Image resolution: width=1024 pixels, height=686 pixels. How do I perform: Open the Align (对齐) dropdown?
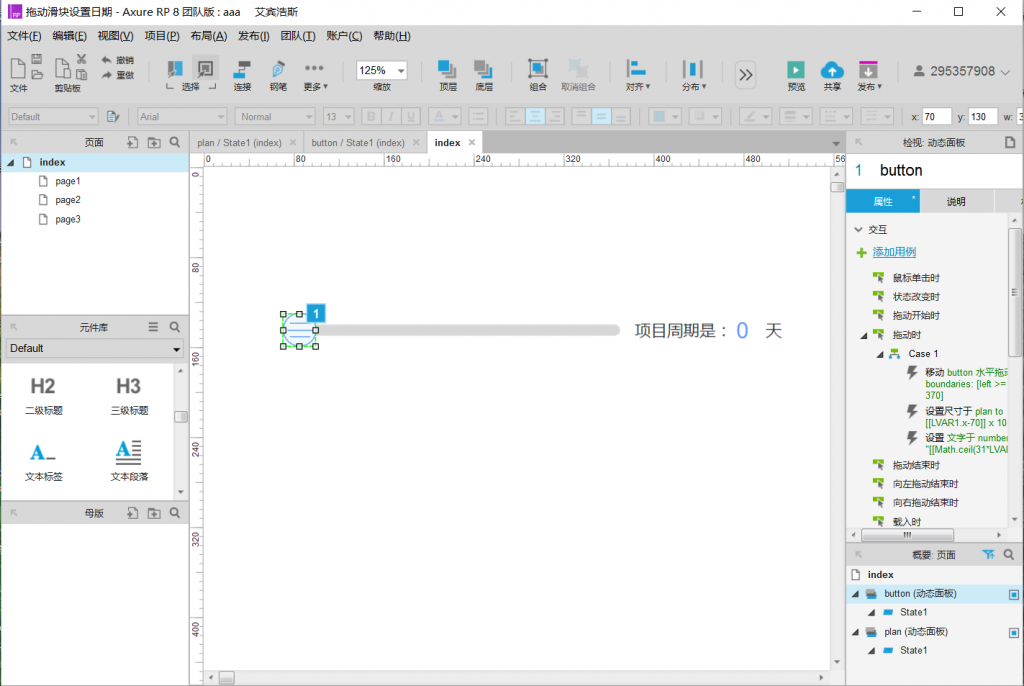point(637,75)
